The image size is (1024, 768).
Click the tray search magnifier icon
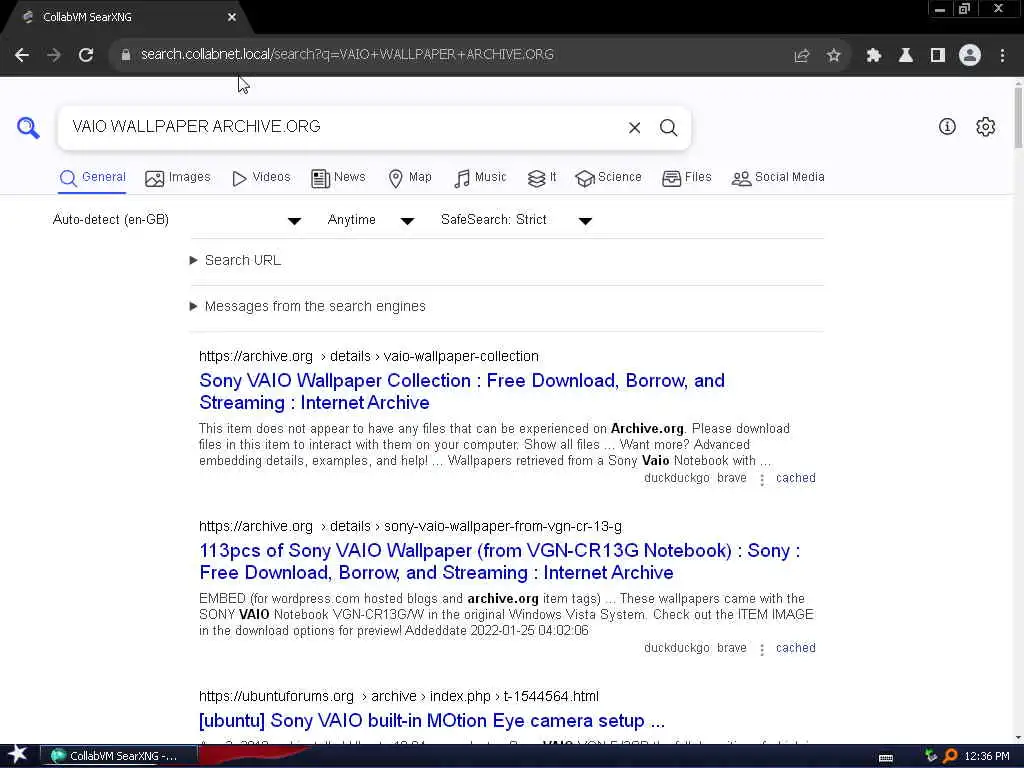950,756
